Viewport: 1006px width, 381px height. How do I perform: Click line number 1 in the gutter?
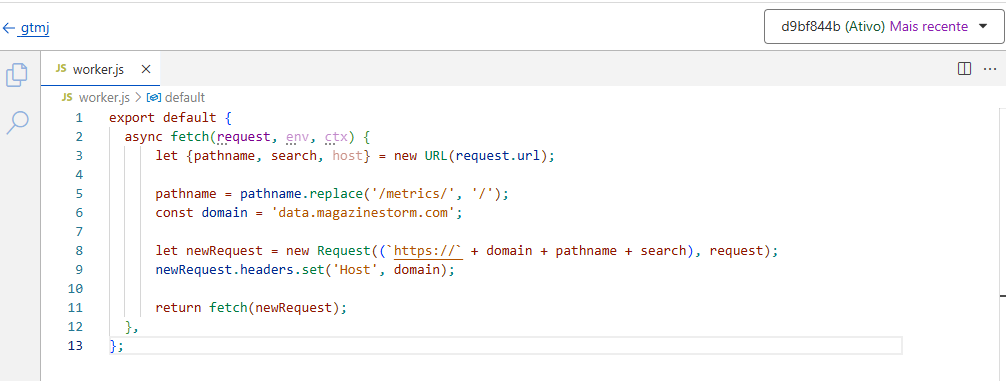pos(79,118)
